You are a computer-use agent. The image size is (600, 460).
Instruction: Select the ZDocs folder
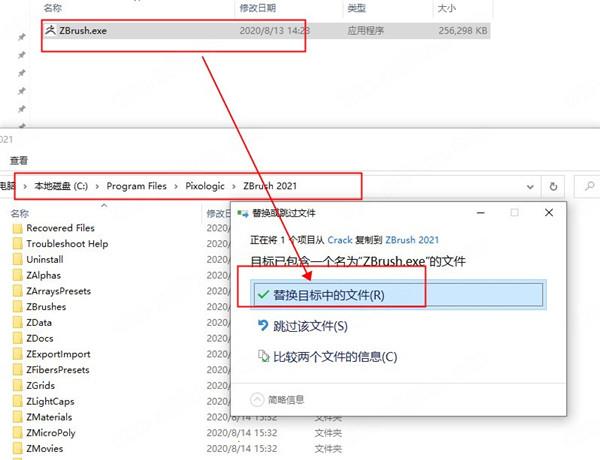click(x=40, y=338)
